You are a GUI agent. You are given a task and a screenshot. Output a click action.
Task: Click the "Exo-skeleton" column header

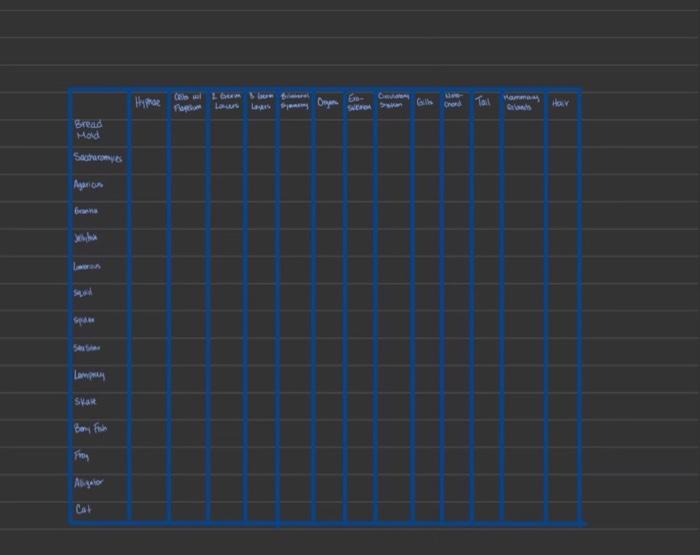(359, 102)
